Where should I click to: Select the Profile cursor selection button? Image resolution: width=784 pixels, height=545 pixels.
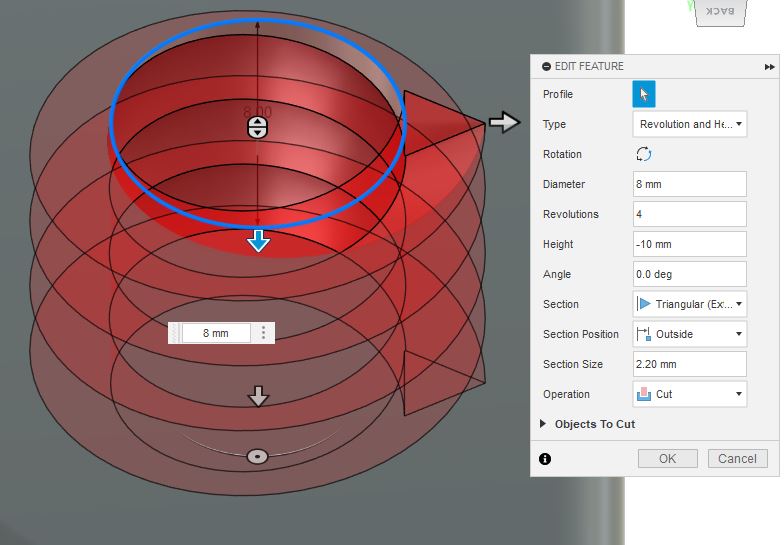[x=644, y=94]
